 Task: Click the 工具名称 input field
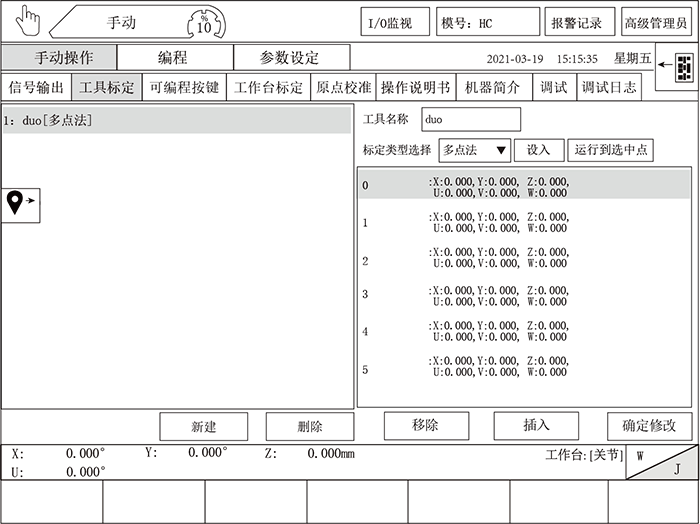click(470, 119)
